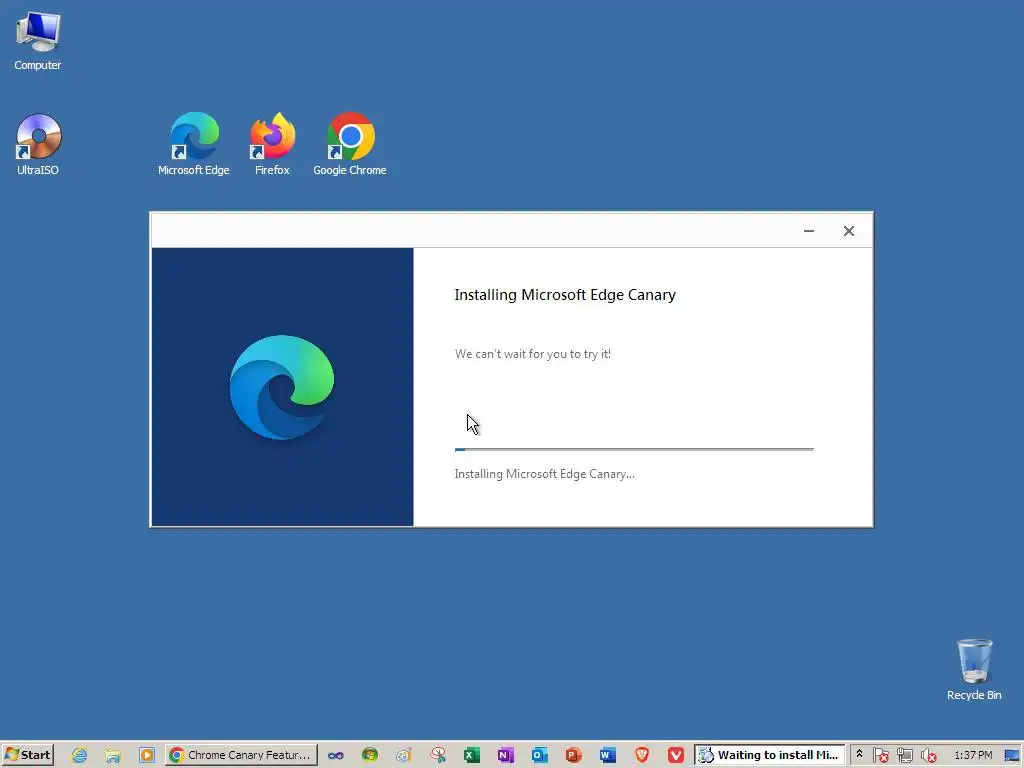Viewport: 1024px width, 768px height.
Task: Click the Show Desktop button in the taskbar corner
Action: click(1014, 755)
